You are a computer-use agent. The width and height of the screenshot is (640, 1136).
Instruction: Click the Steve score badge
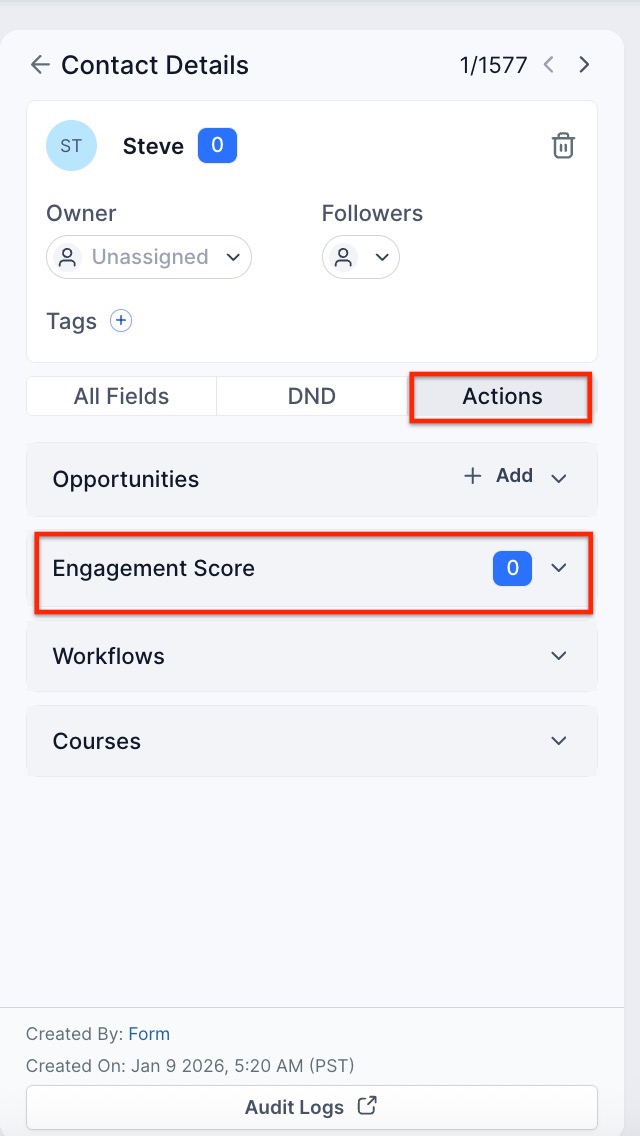pos(217,146)
